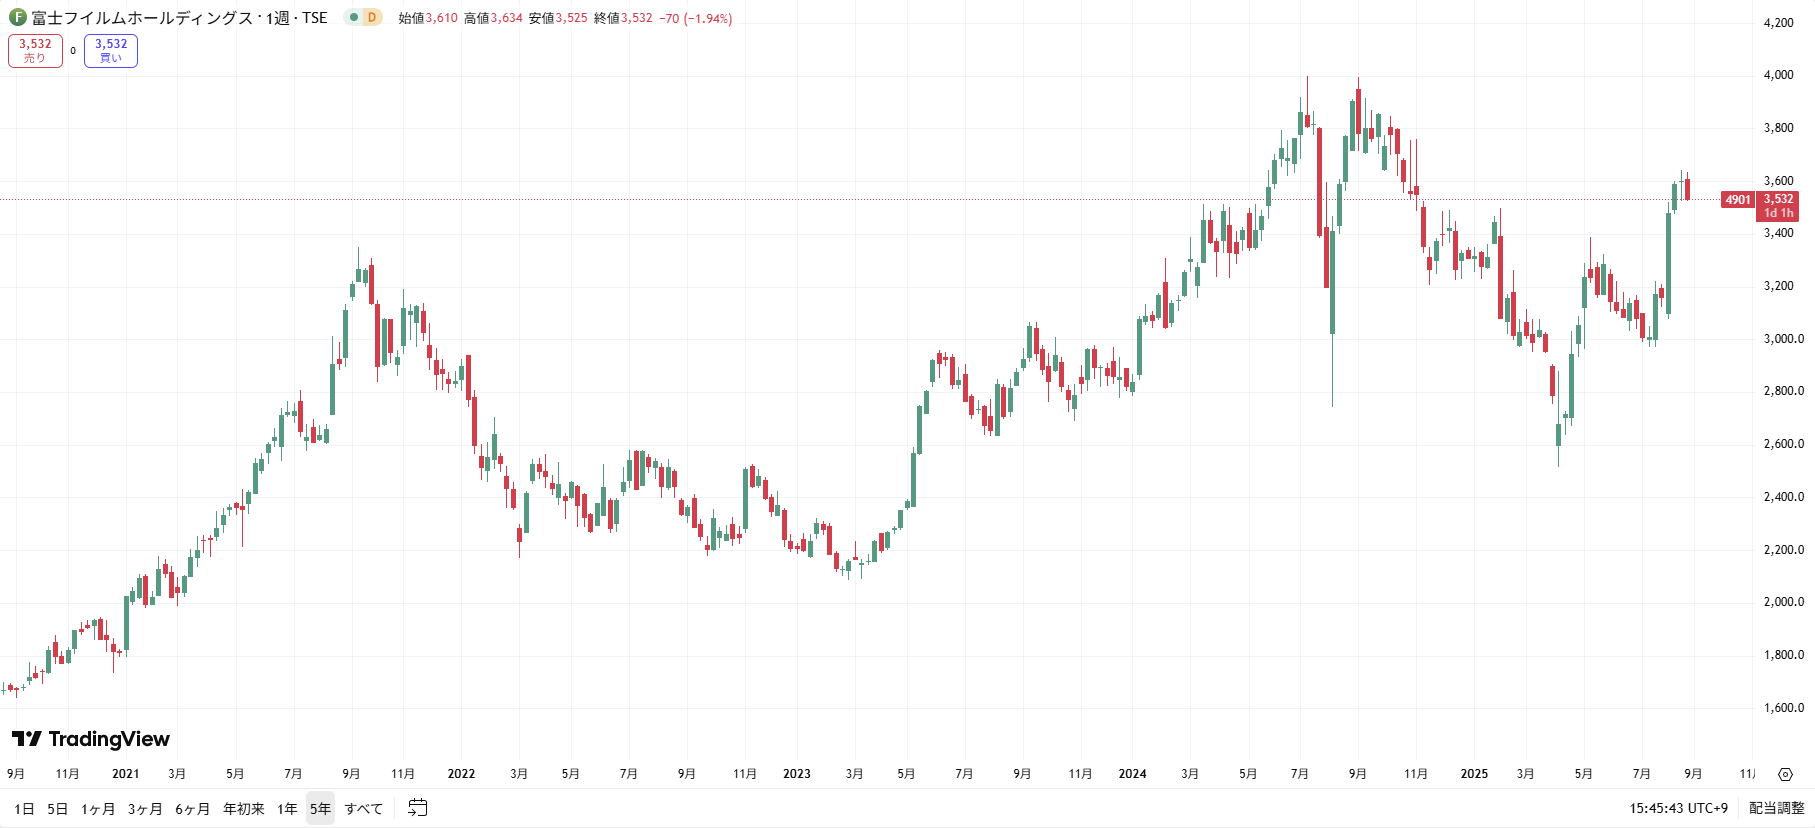Click the 2025 time axis label
The image size is (1815, 828).
click(x=1474, y=774)
